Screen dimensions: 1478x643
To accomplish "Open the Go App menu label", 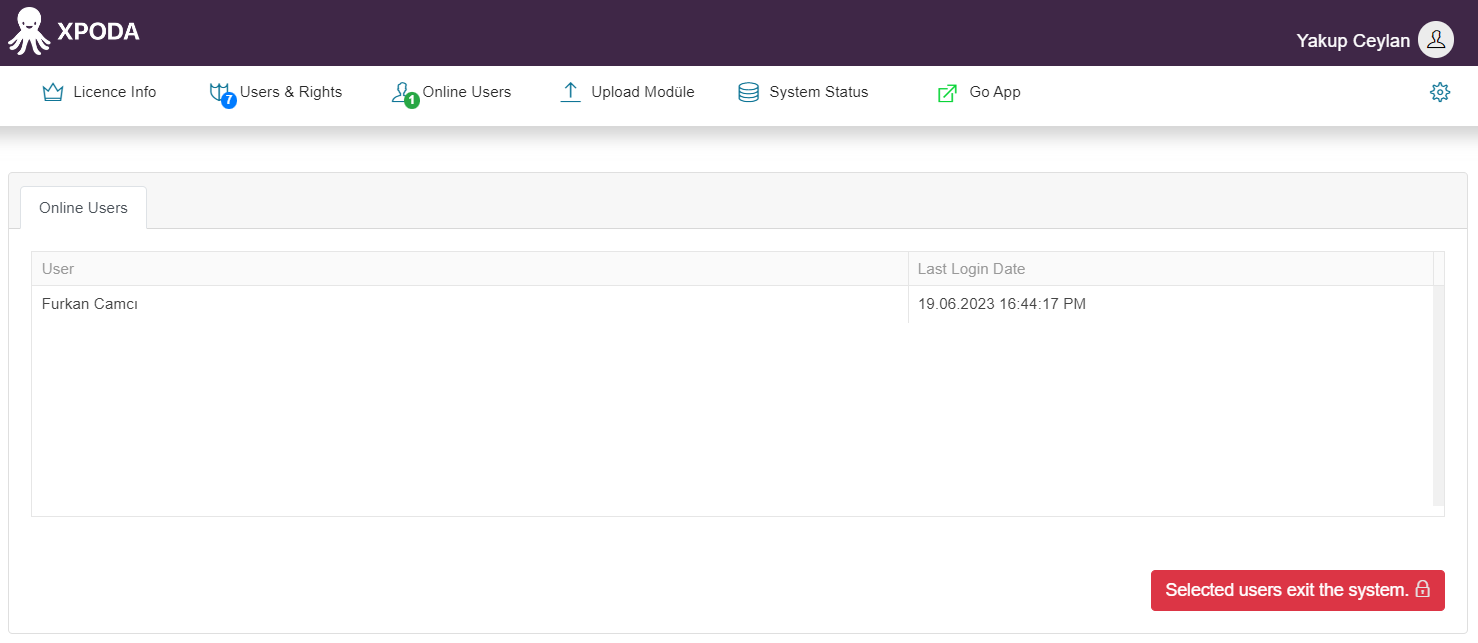I will [995, 92].
